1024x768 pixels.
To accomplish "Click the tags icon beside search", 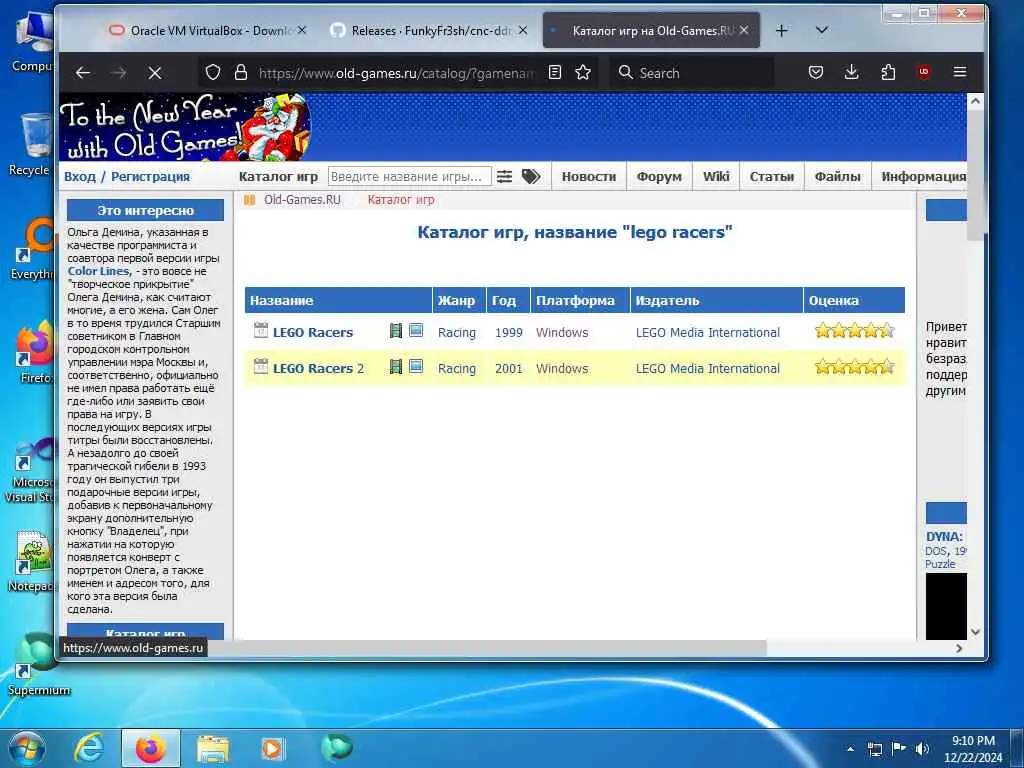I will click(x=531, y=176).
